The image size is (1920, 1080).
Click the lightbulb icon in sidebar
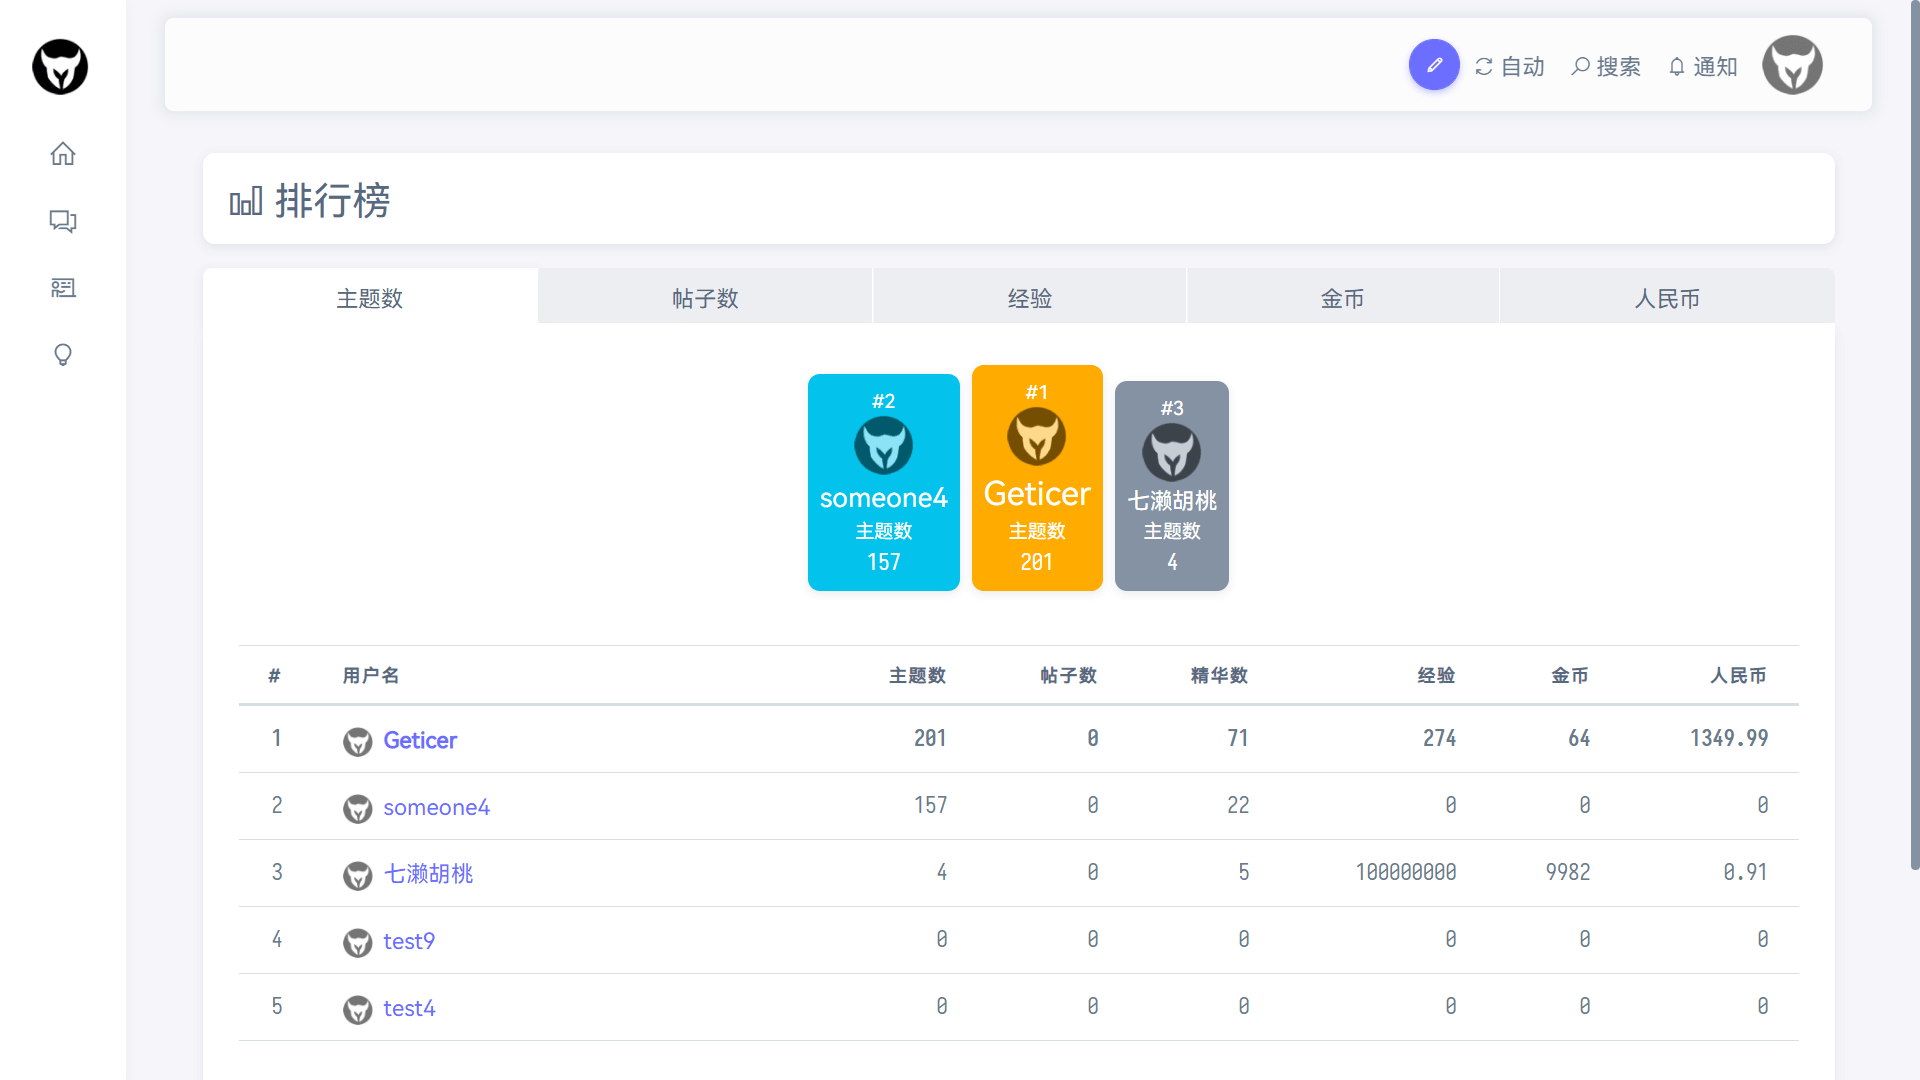[x=63, y=355]
